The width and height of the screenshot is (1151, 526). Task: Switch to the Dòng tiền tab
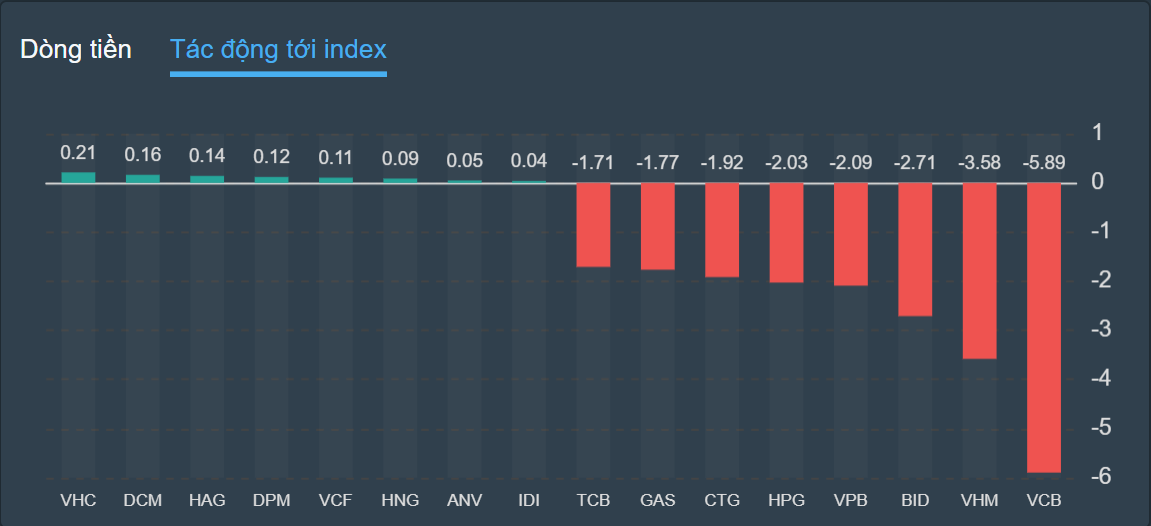click(x=76, y=50)
